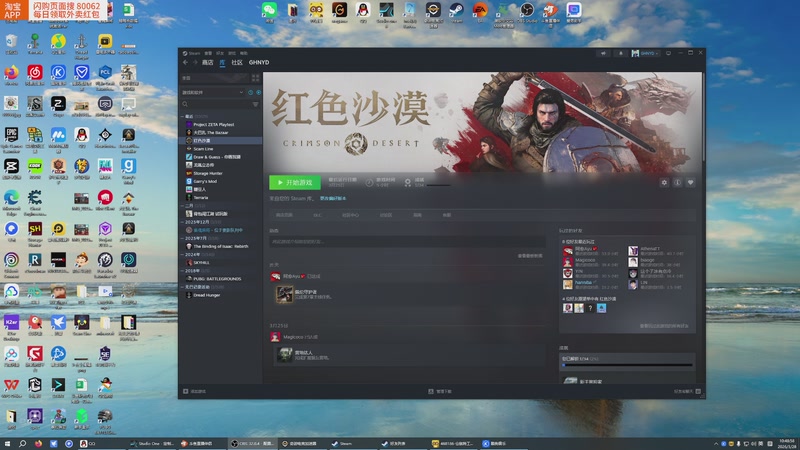Click the achievements progress bar
Screen dimensions: 800x450
pyautogui.click(x=628, y=365)
